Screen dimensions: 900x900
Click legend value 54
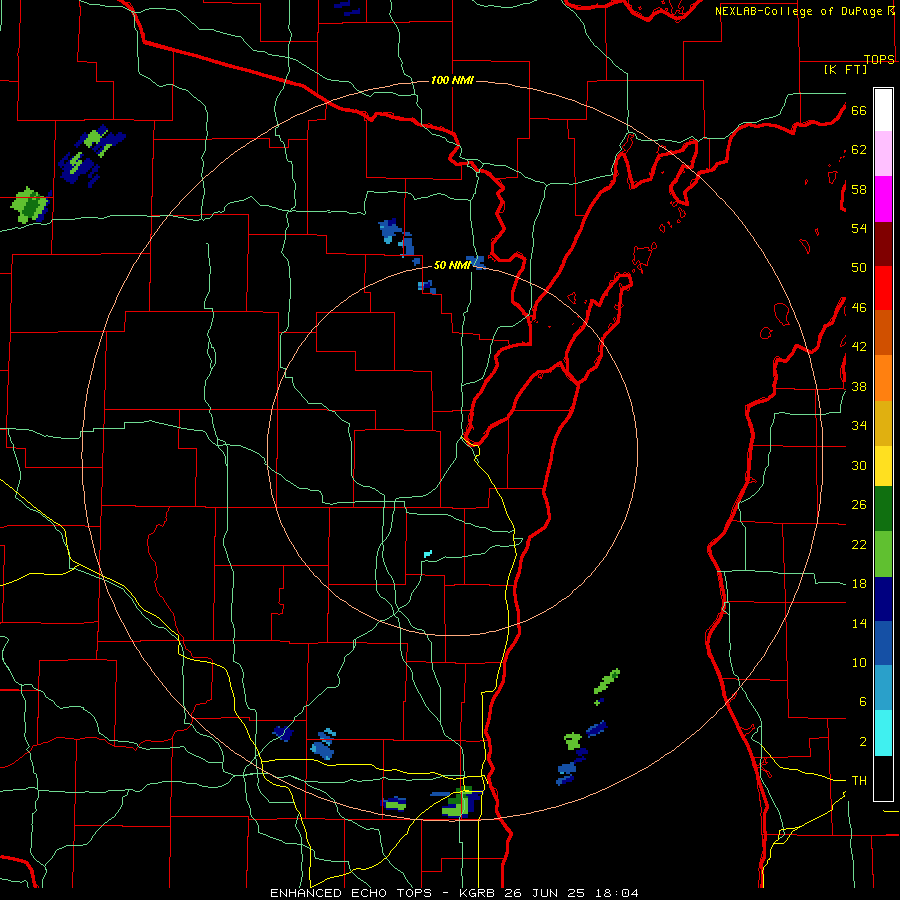[x=859, y=228]
